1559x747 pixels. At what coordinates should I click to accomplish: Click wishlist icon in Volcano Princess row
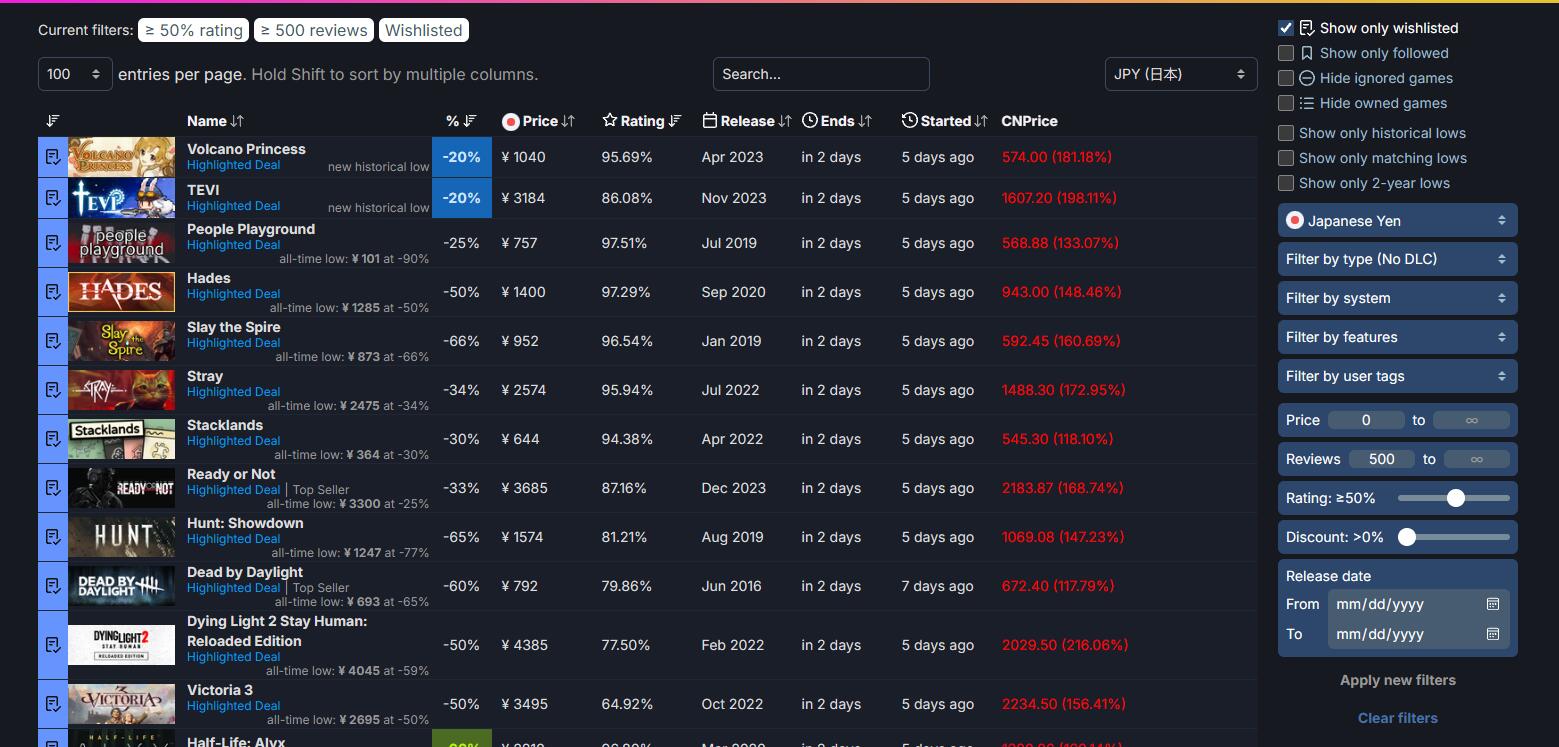52,157
